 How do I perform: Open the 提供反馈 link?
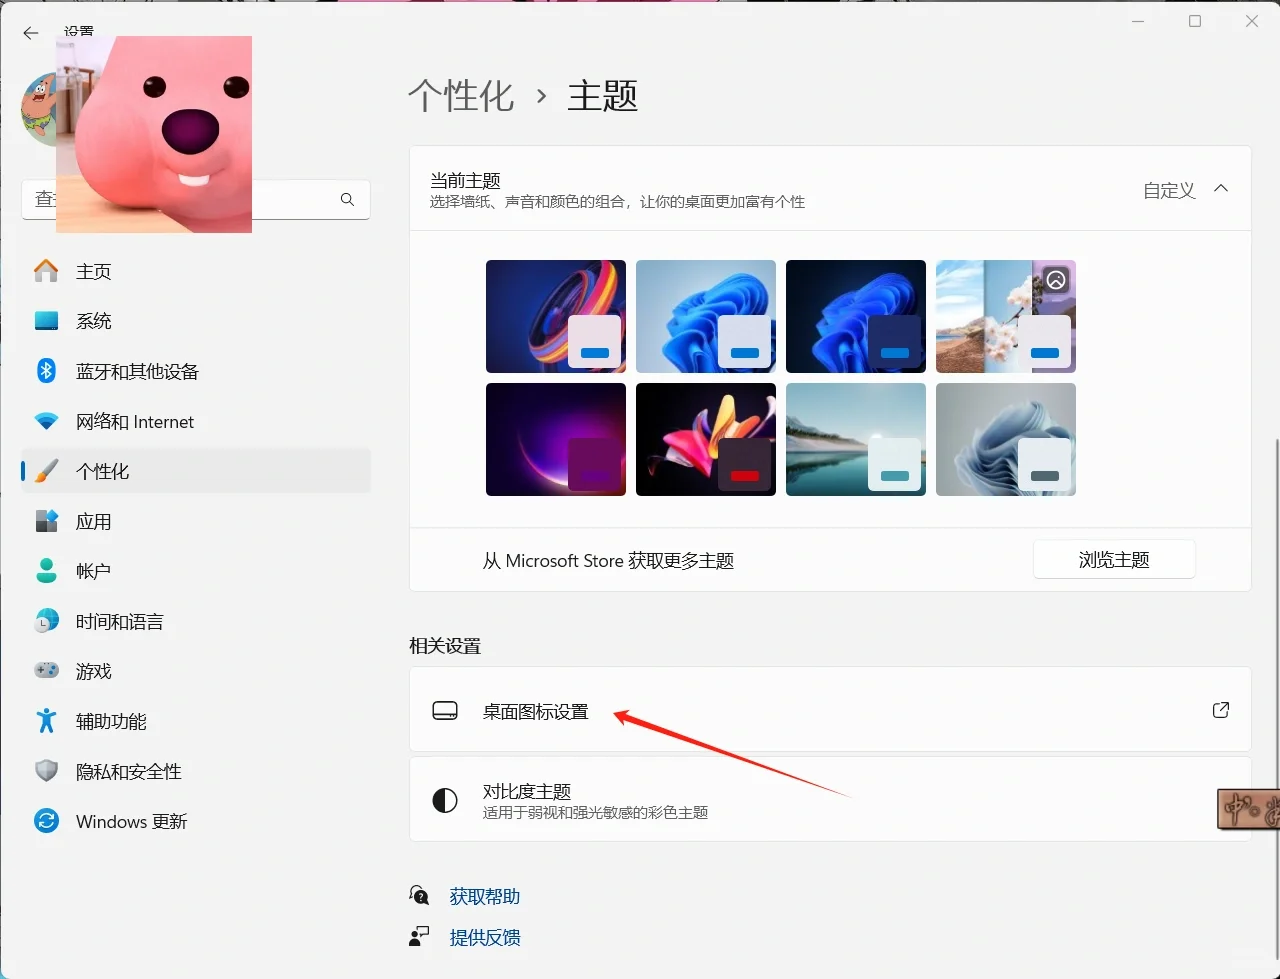point(486,937)
